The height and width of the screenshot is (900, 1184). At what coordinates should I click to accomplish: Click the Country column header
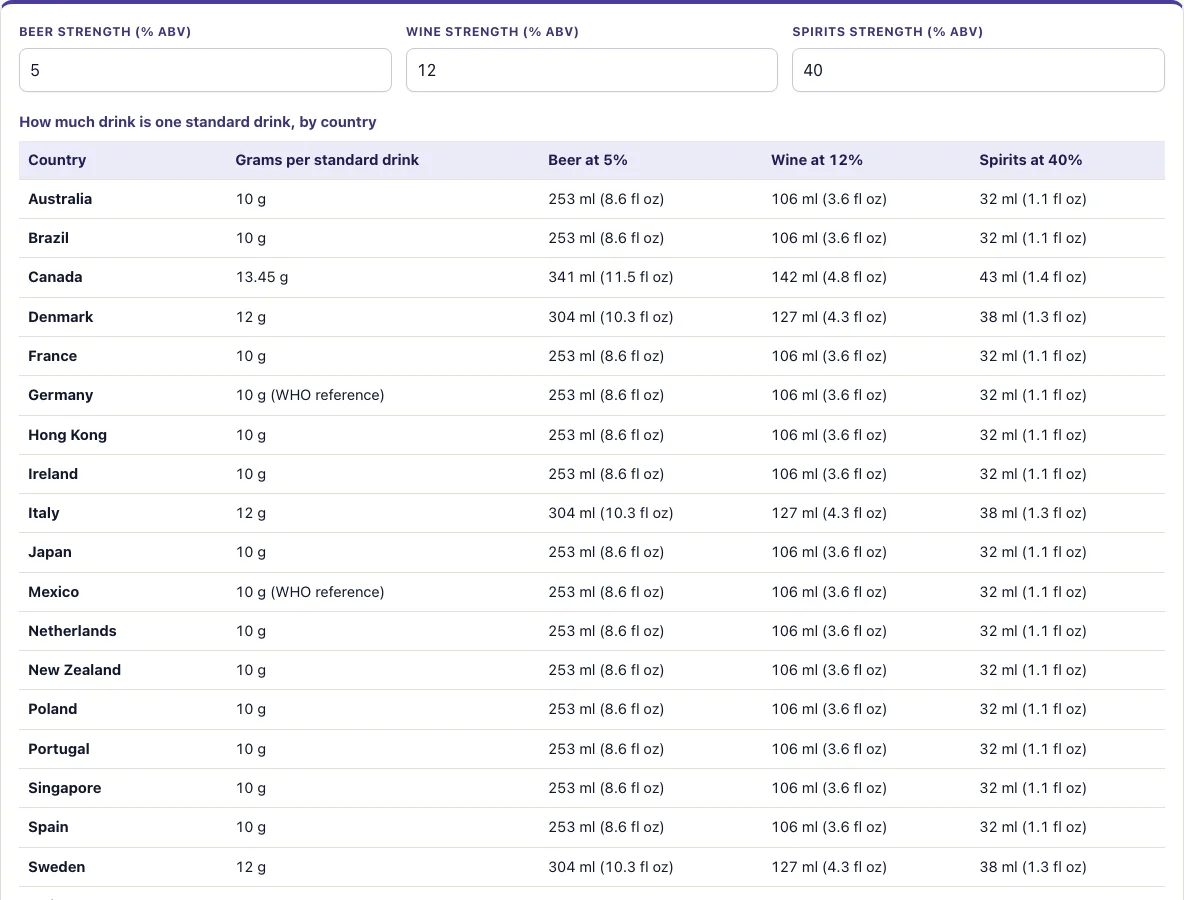(57, 160)
